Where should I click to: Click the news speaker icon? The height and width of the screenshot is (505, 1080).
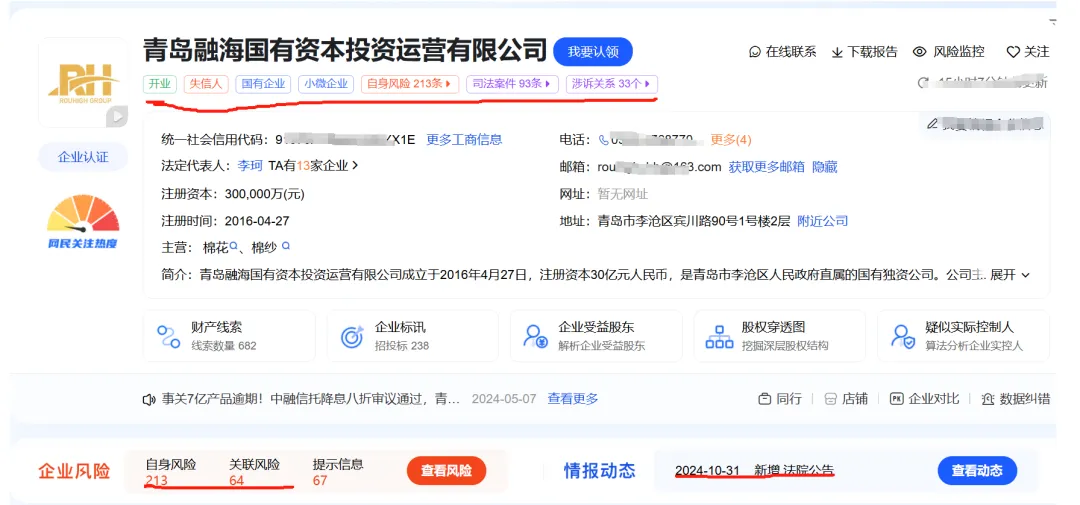coord(148,399)
